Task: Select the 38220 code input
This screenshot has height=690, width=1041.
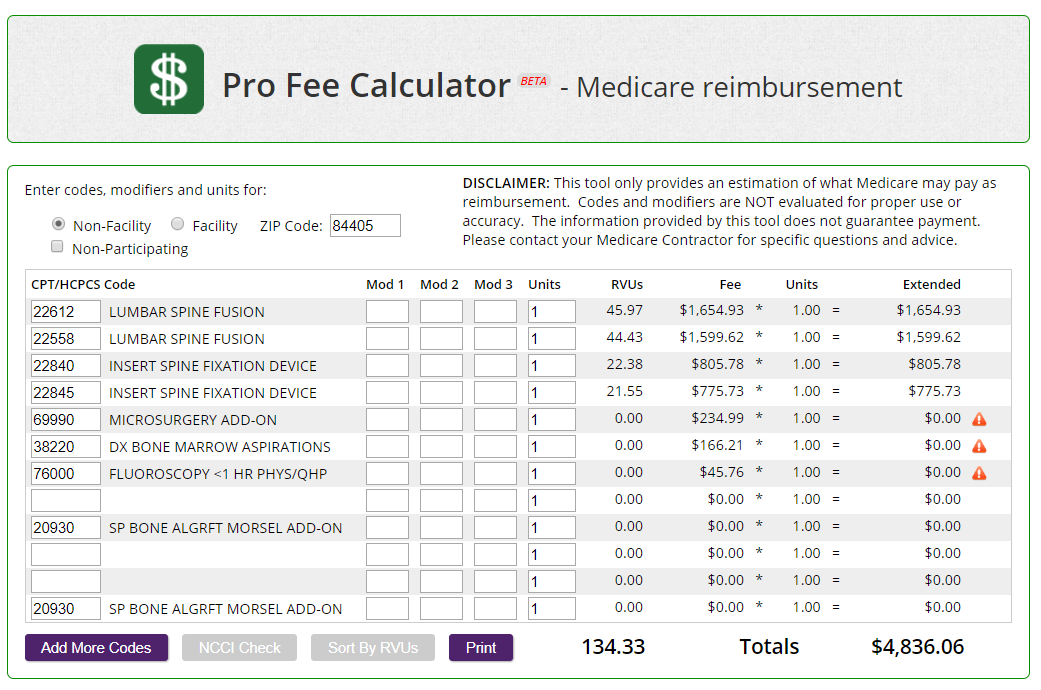Action: (x=66, y=447)
